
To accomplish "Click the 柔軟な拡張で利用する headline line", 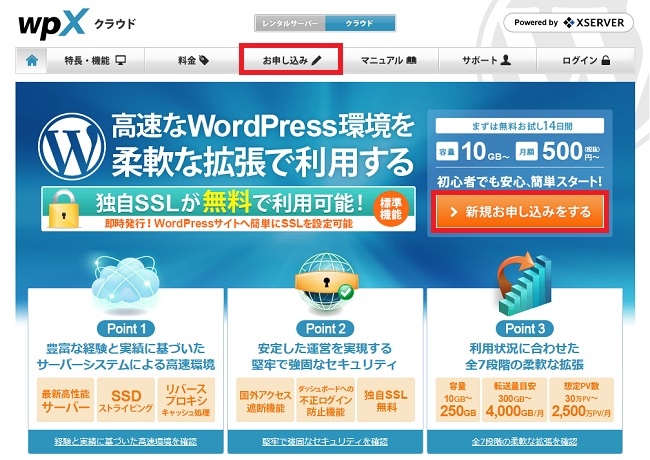I will pos(263,162).
